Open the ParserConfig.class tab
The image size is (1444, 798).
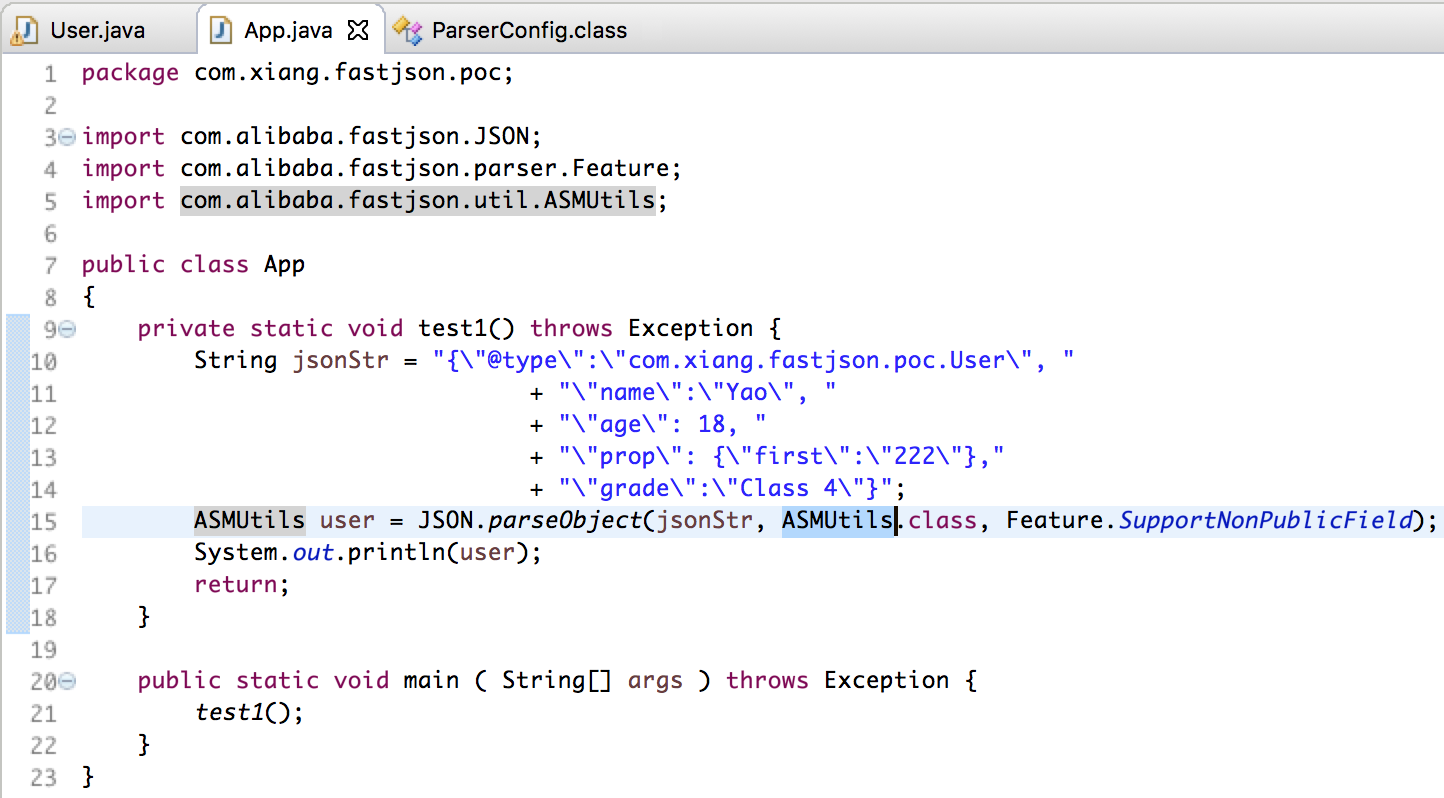coord(529,30)
